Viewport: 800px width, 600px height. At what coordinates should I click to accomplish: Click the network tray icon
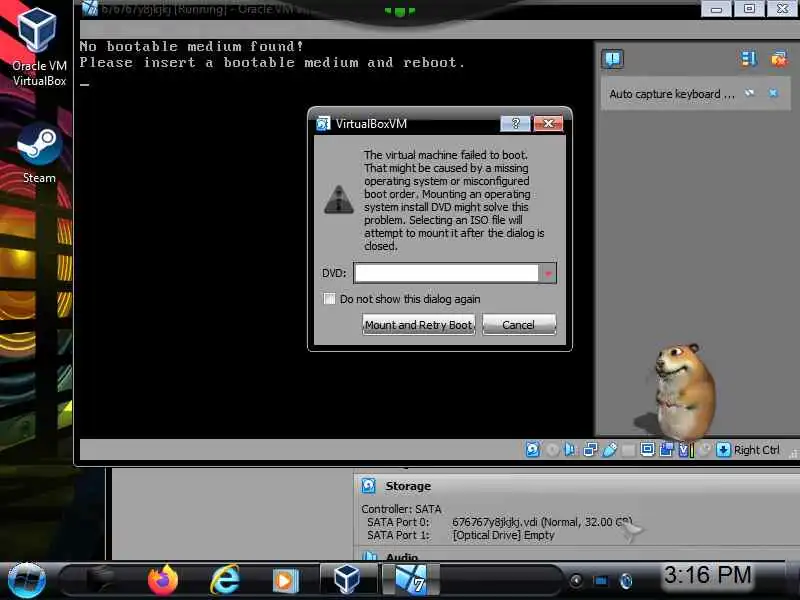tap(601, 581)
